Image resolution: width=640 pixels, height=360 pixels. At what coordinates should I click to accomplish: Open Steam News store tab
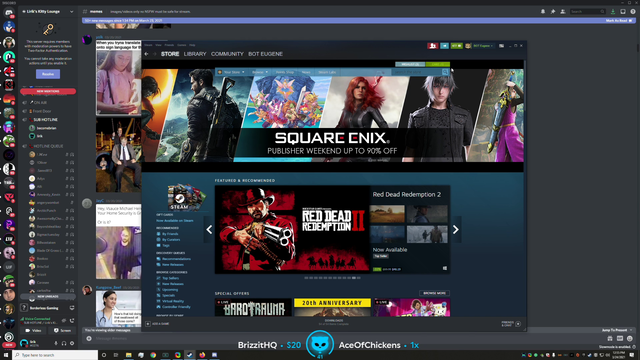306,72
